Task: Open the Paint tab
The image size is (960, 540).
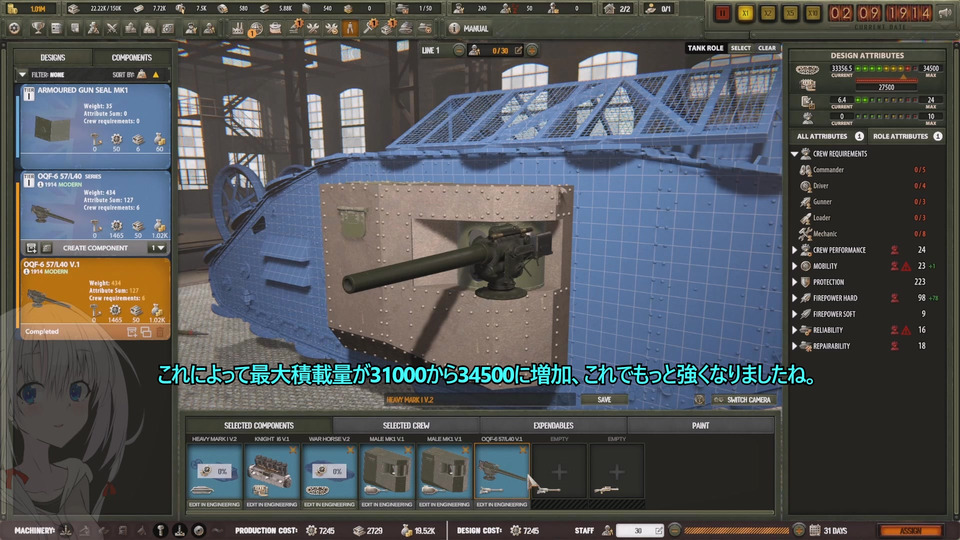Action: click(x=700, y=425)
